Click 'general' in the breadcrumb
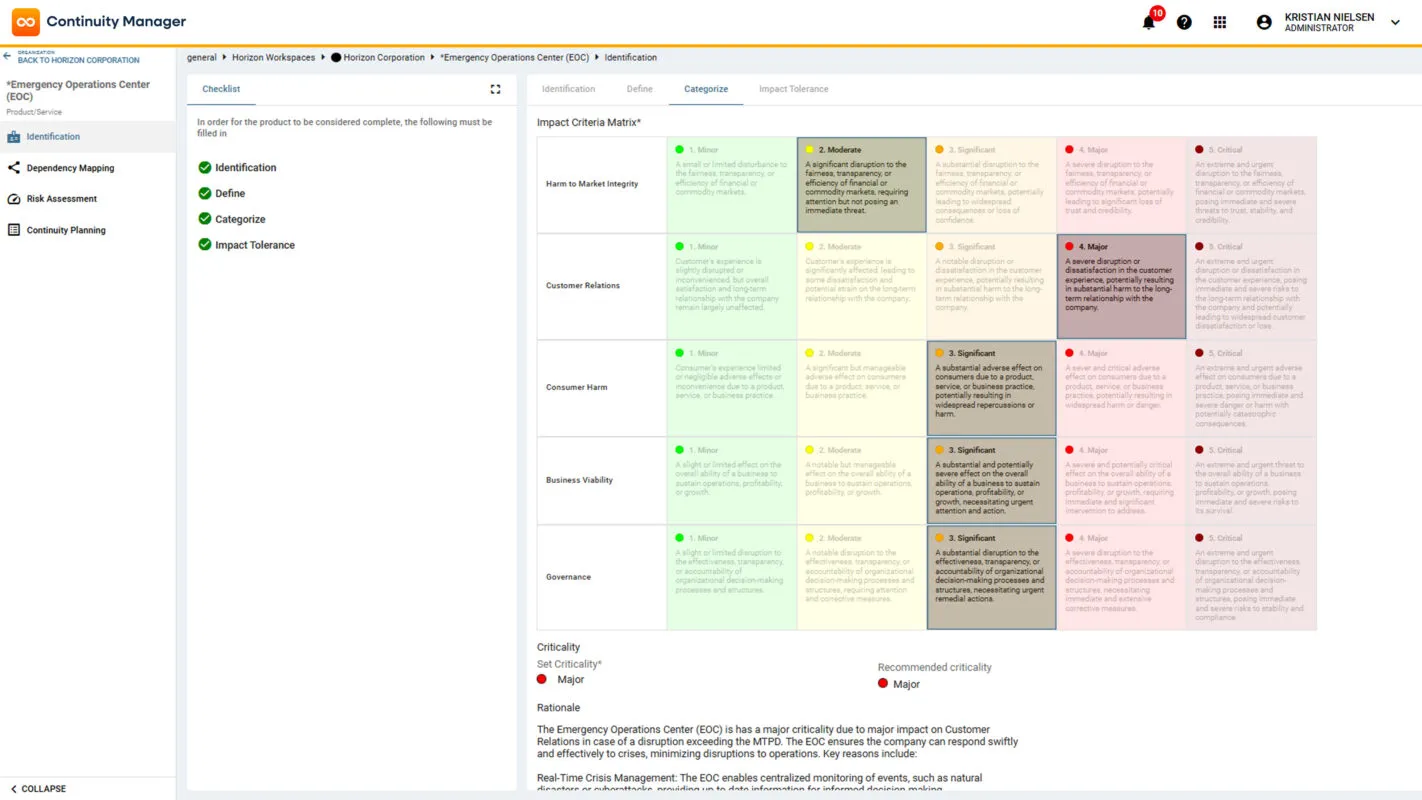1422x800 pixels. pyautogui.click(x=202, y=58)
